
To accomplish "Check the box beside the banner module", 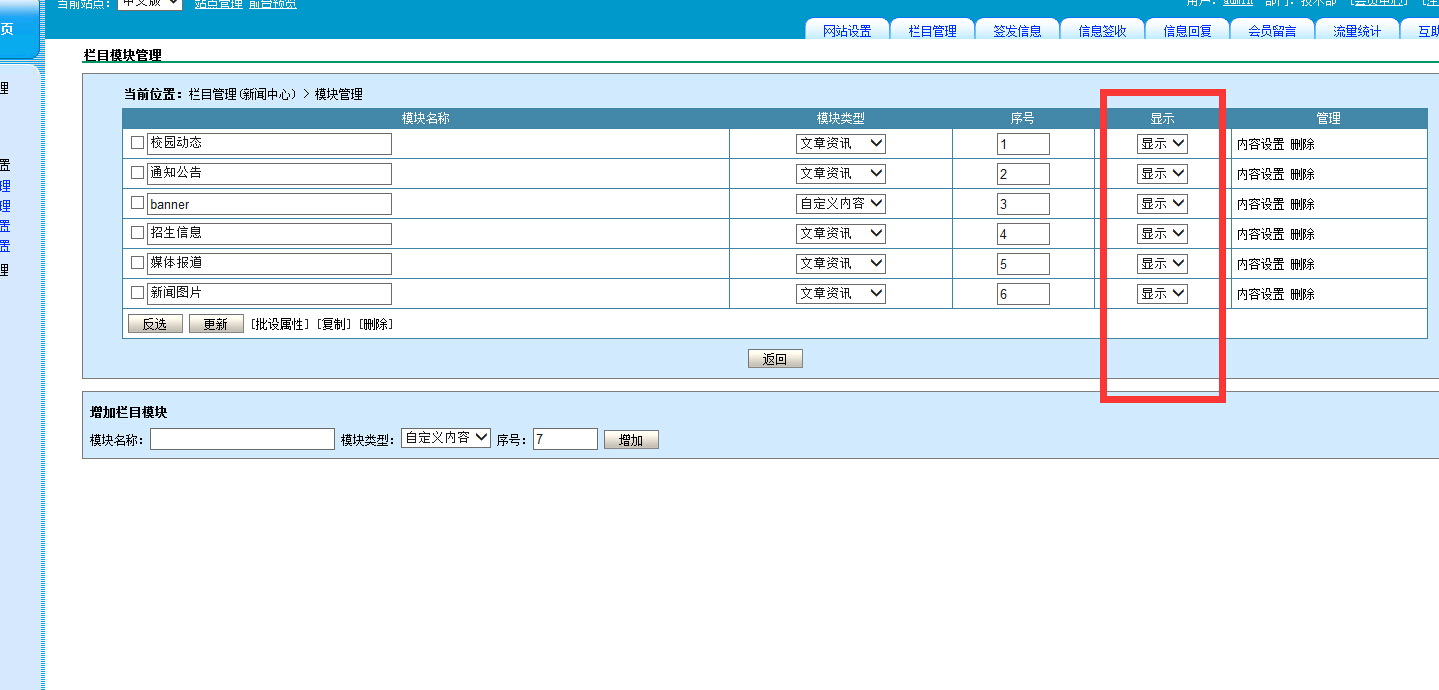I will coord(138,203).
